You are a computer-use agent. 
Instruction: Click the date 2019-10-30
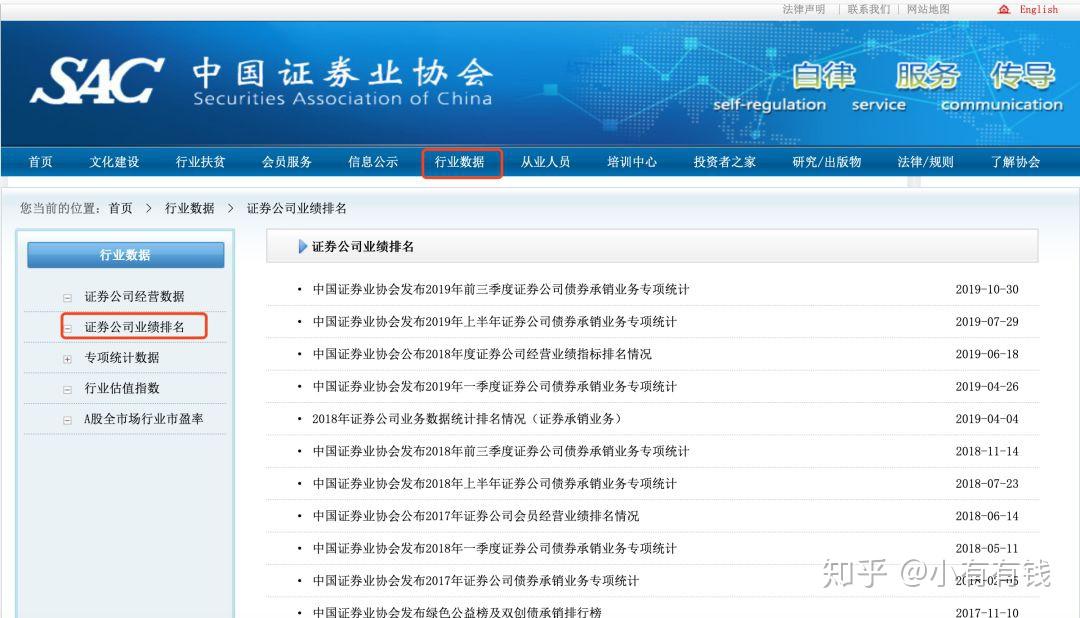(987, 289)
